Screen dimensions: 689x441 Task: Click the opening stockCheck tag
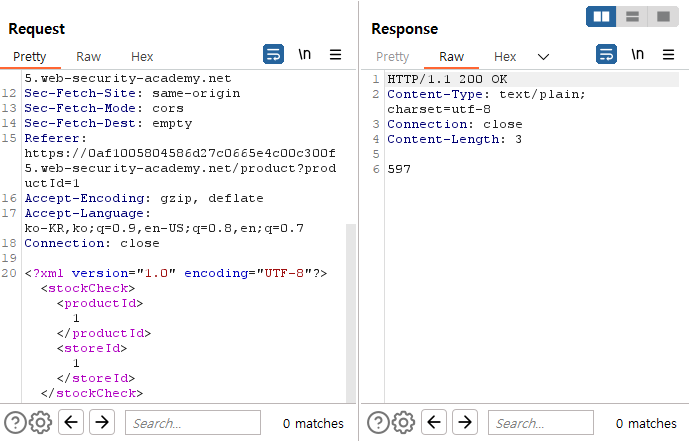(88, 288)
